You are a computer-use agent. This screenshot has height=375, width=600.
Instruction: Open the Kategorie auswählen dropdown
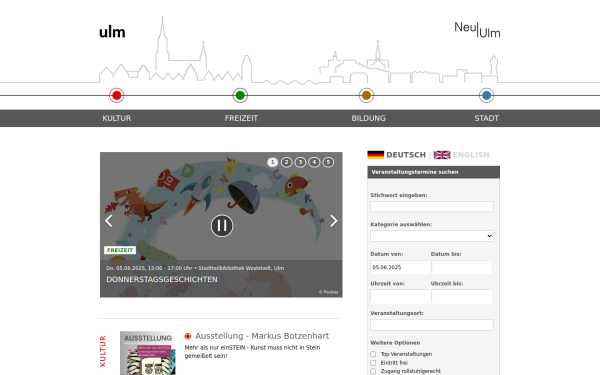(432, 236)
